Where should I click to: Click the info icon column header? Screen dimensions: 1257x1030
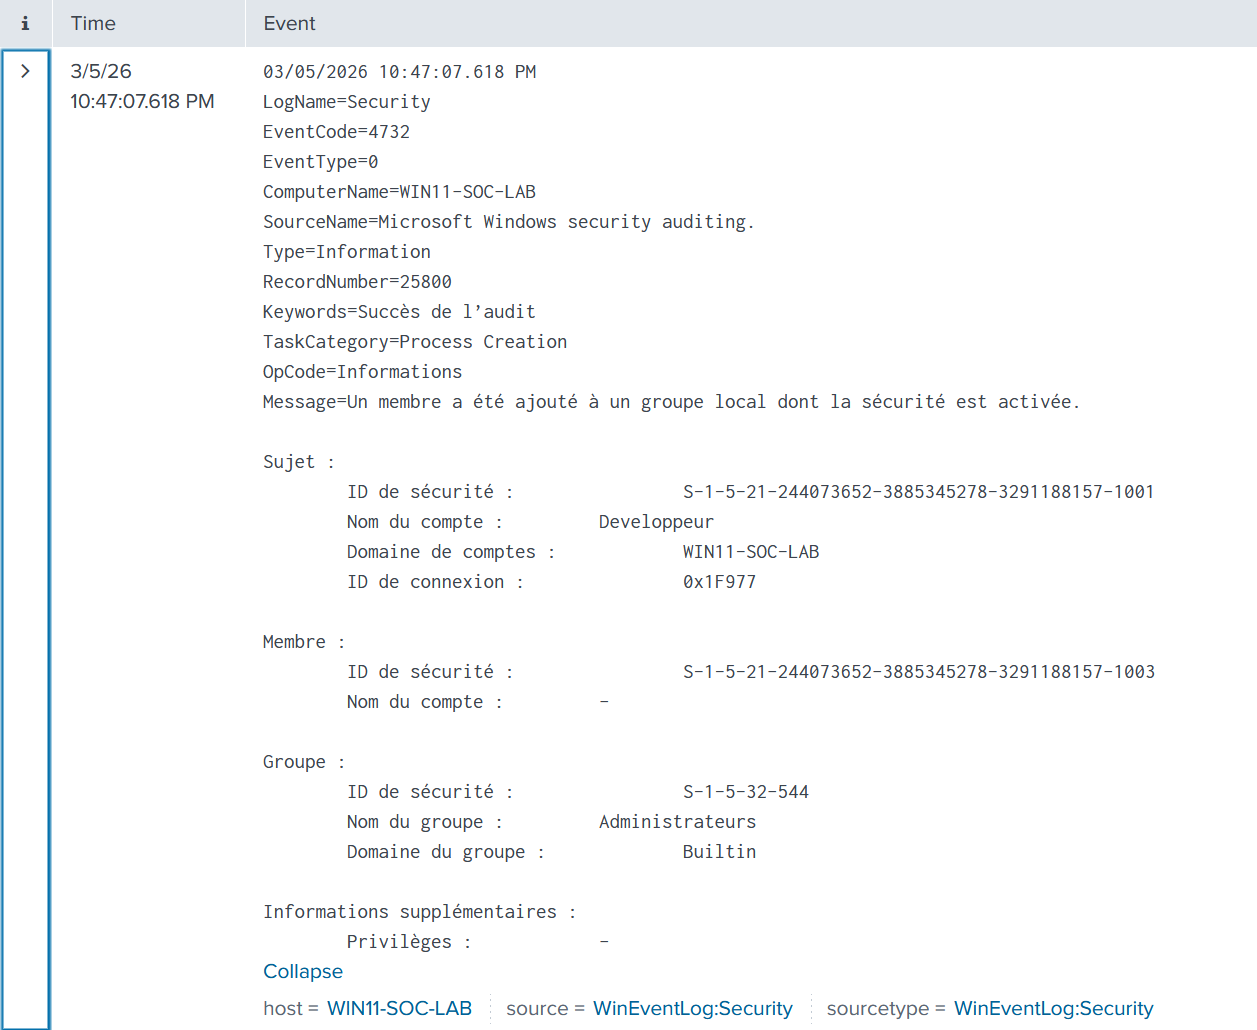(25, 23)
